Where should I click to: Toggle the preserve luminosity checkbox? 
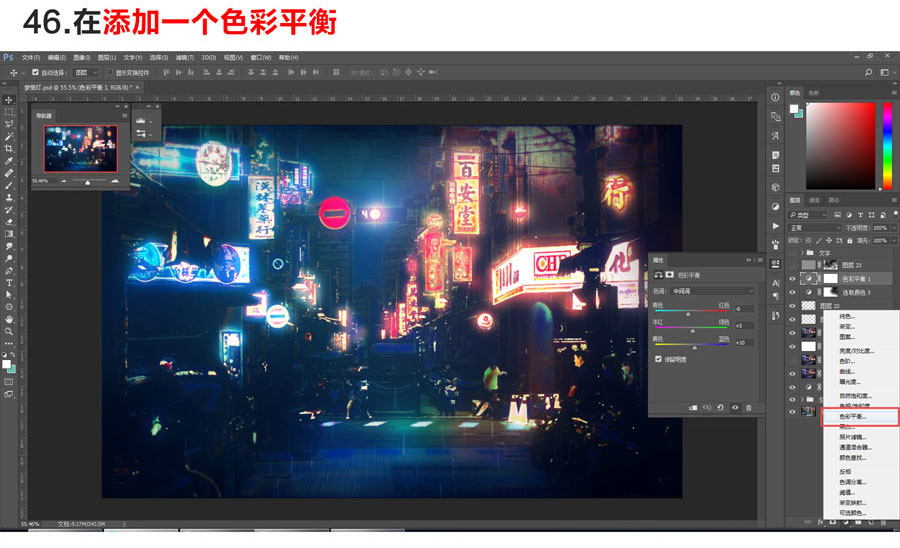point(658,359)
